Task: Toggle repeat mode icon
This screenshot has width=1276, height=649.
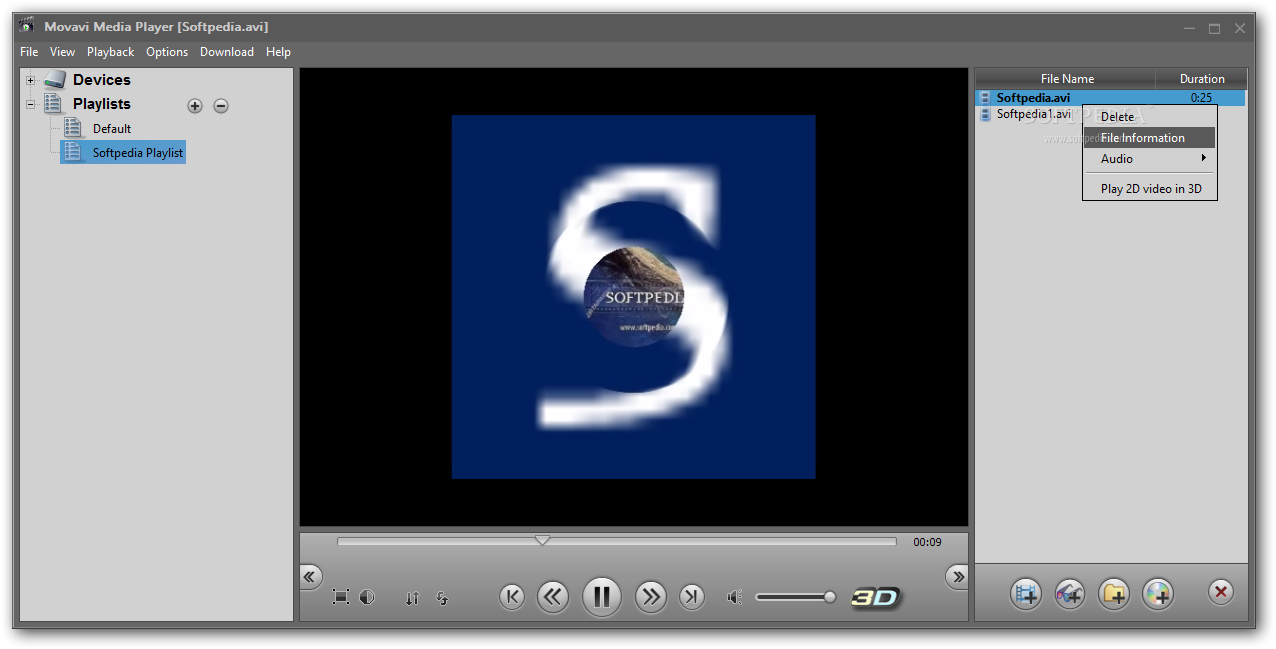Action: coord(442,598)
